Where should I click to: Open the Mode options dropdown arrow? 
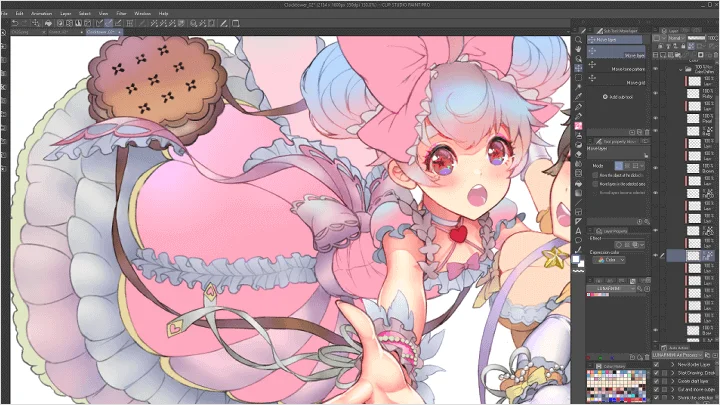click(x=642, y=166)
